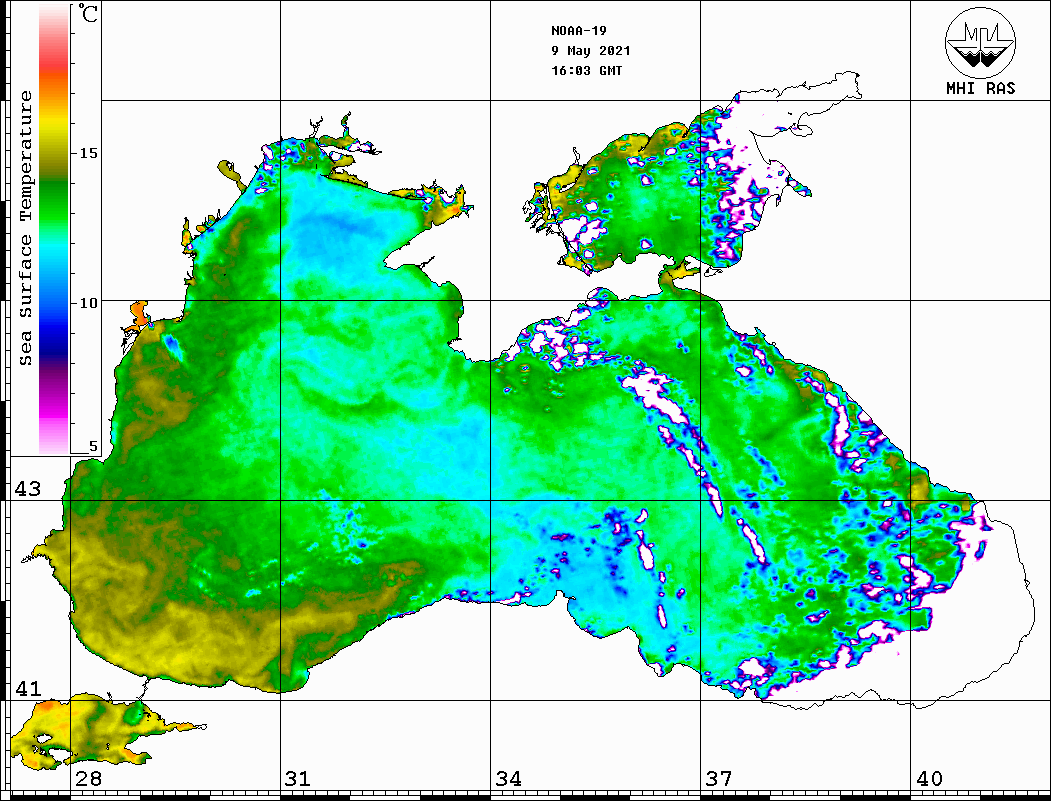Screen dimensions: 1051x801
Task: Click the "MHI RAS" caption text
Action: click(980, 88)
